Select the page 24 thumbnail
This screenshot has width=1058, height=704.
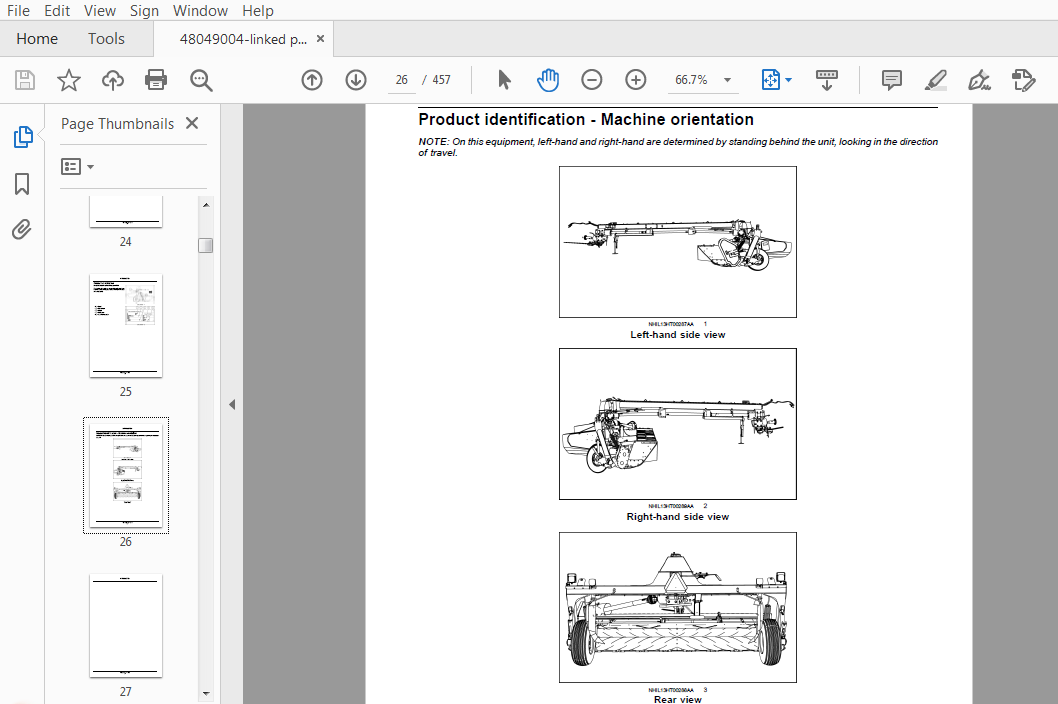click(x=126, y=212)
